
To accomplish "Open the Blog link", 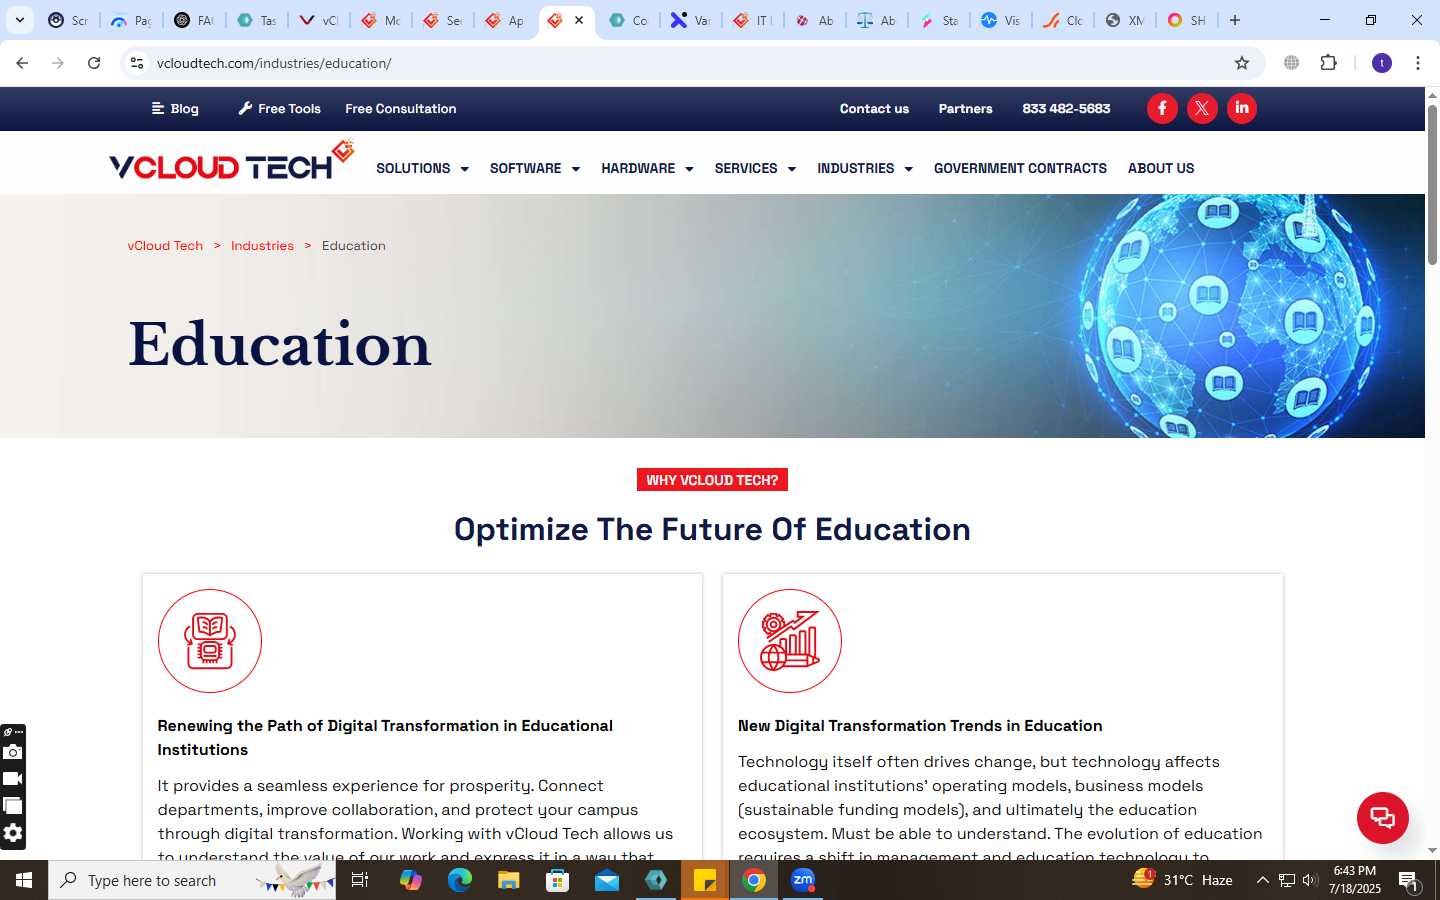I will 175,108.
